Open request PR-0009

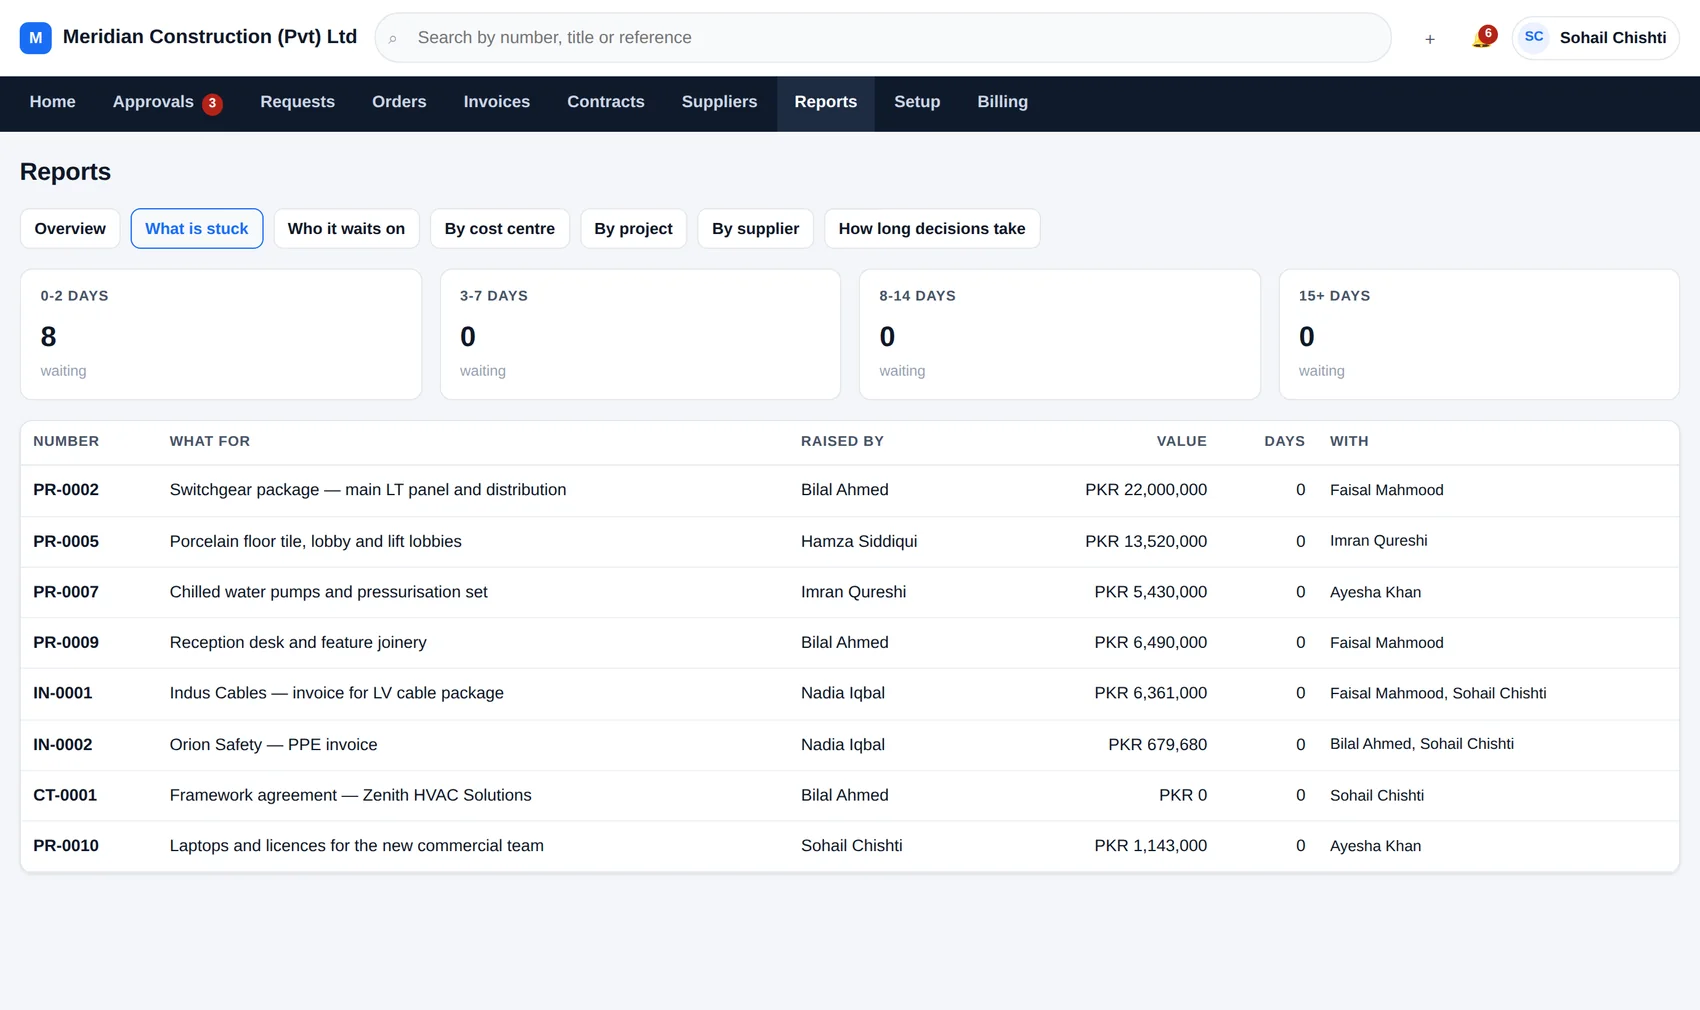point(850,643)
